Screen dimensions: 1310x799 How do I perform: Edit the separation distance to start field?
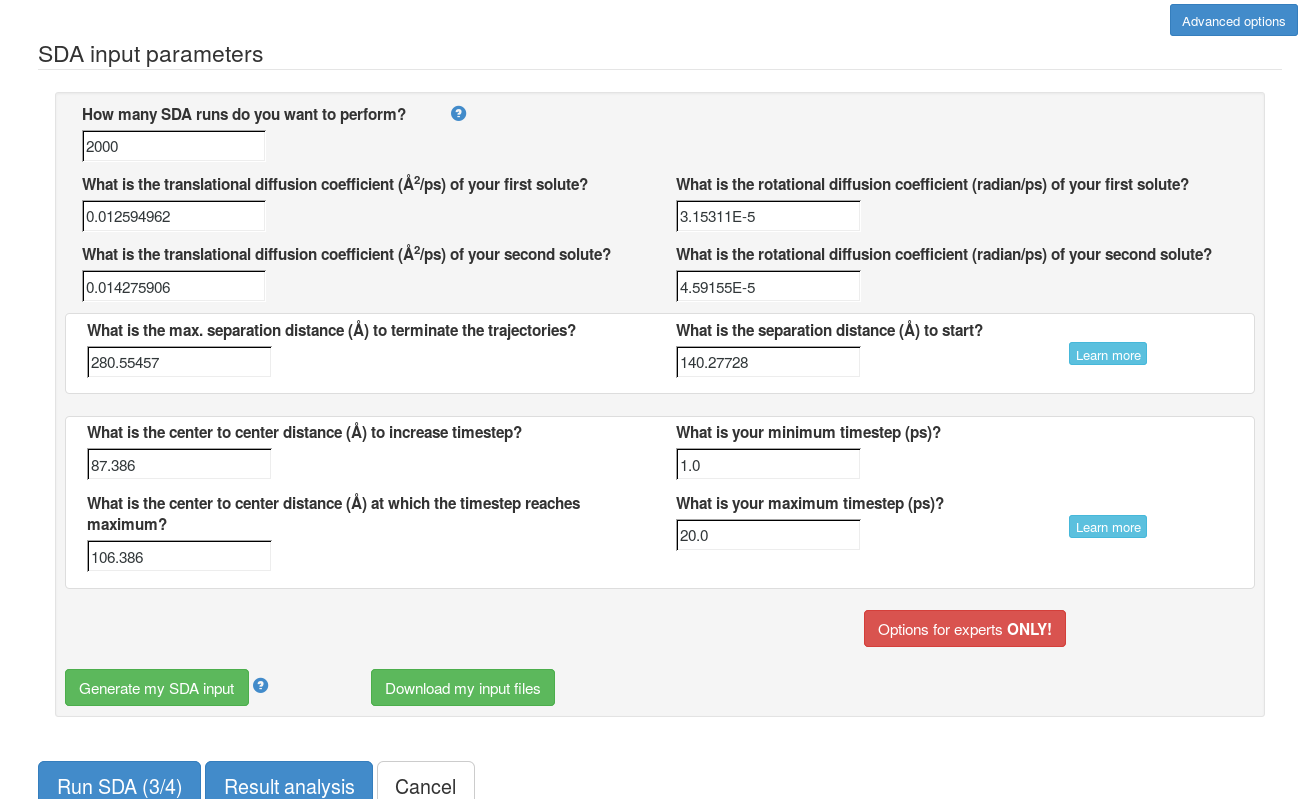(768, 362)
